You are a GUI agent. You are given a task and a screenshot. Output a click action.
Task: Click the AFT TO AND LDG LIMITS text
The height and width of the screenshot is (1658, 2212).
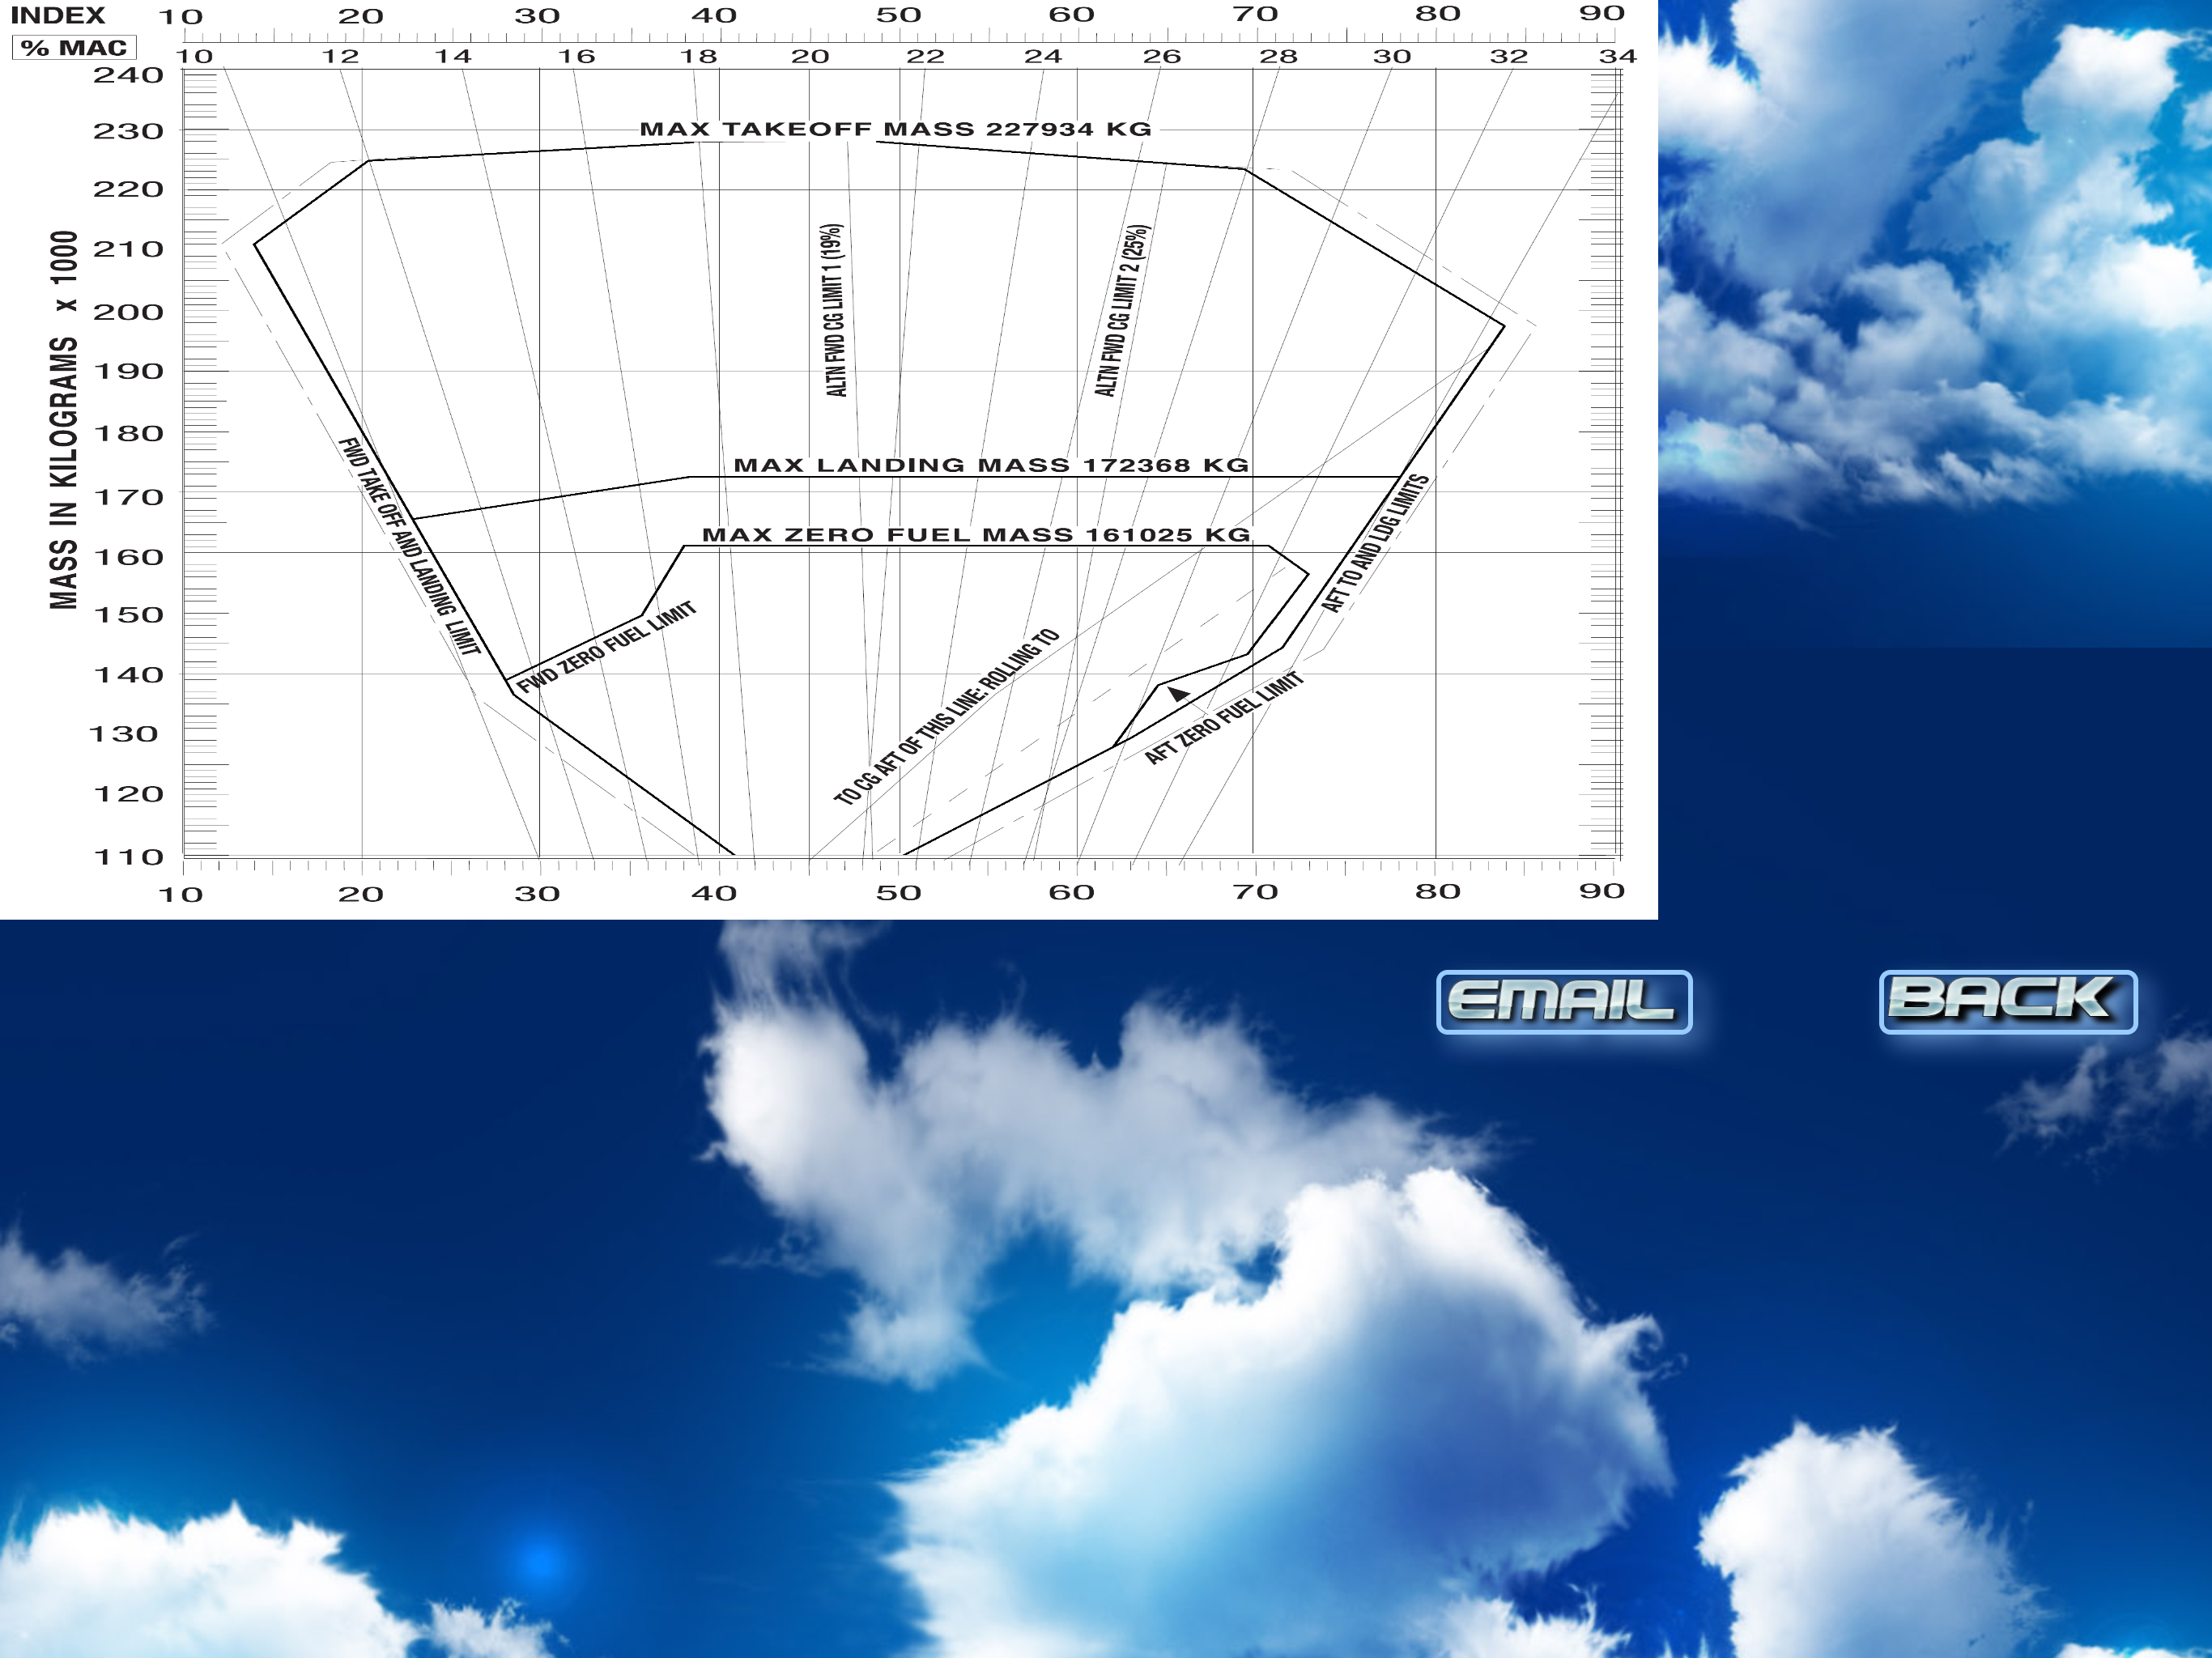pos(1375,543)
